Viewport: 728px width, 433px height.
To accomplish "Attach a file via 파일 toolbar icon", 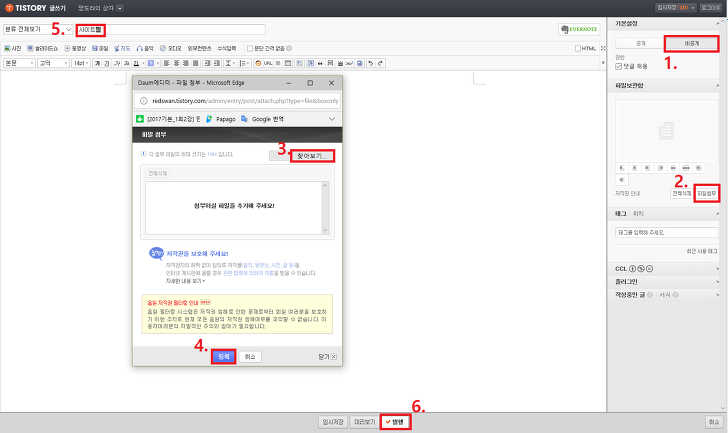I will pyautogui.click(x=100, y=48).
